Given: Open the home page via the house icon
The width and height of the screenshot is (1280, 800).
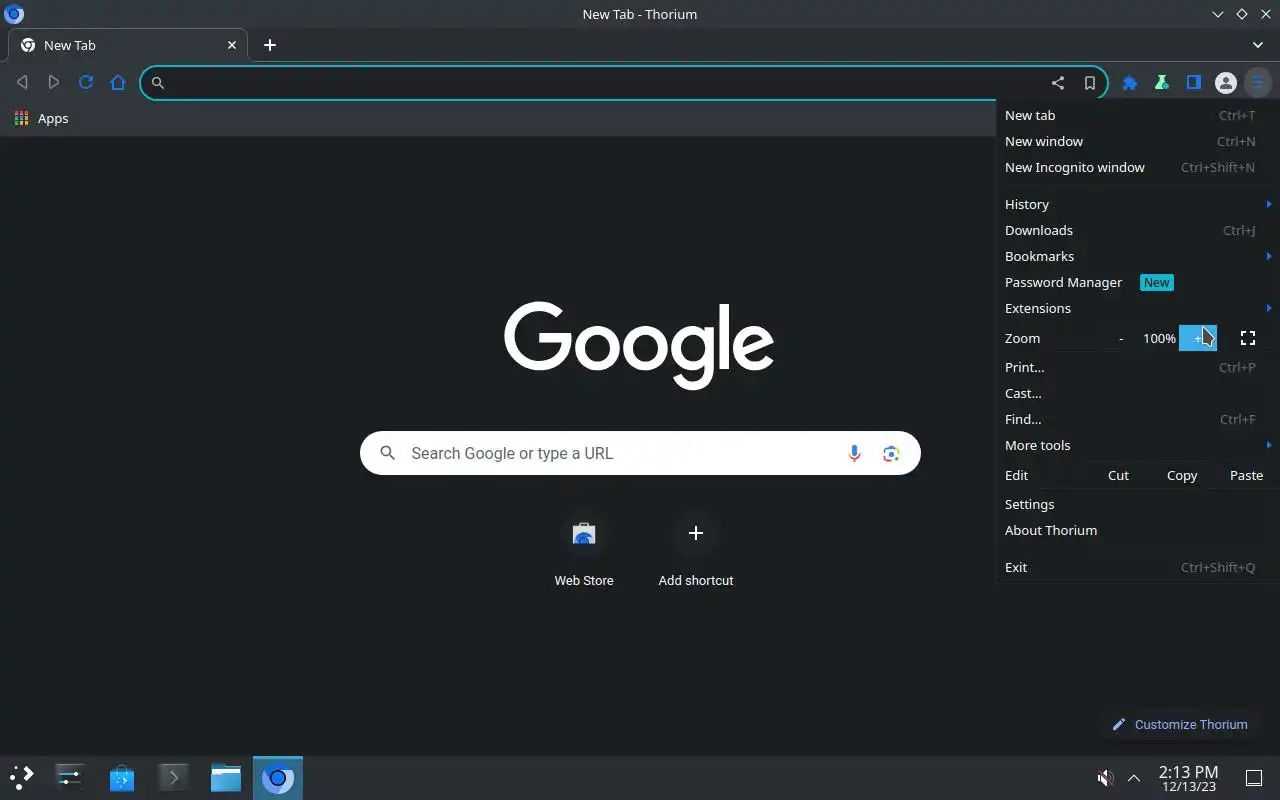Looking at the screenshot, I should pyautogui.click(x=118, y=83).
